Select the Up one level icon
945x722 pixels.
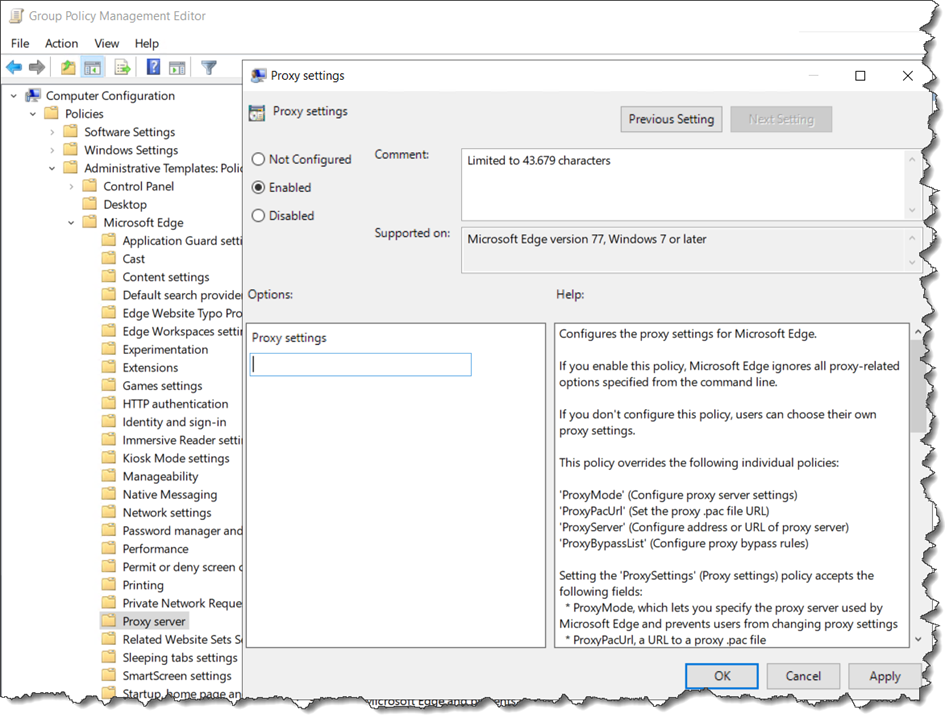tap(66, 66)
